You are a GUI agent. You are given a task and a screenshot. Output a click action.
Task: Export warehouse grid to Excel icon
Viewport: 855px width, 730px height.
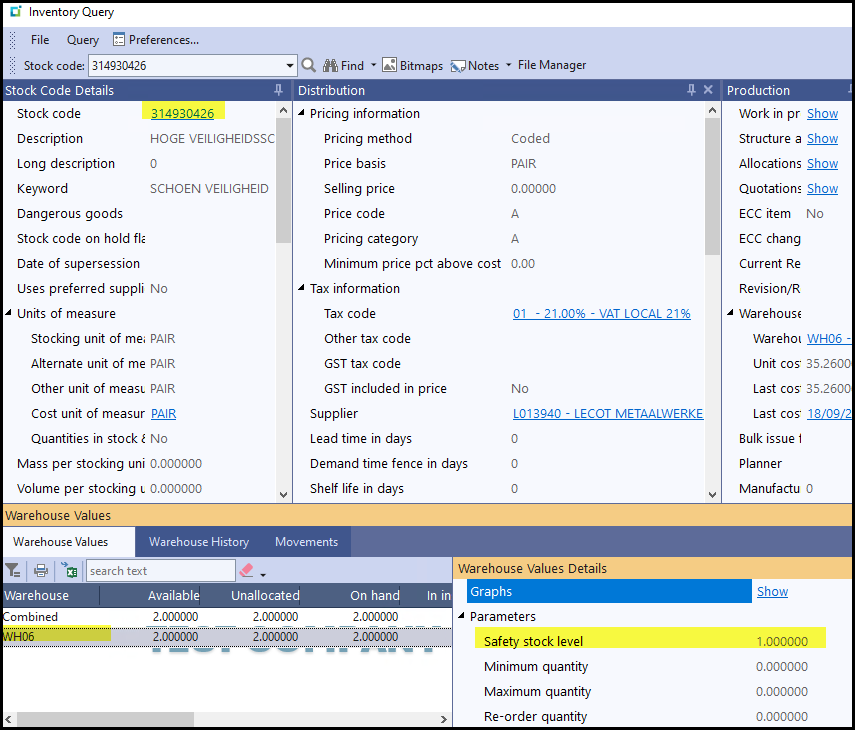point(69,571)
